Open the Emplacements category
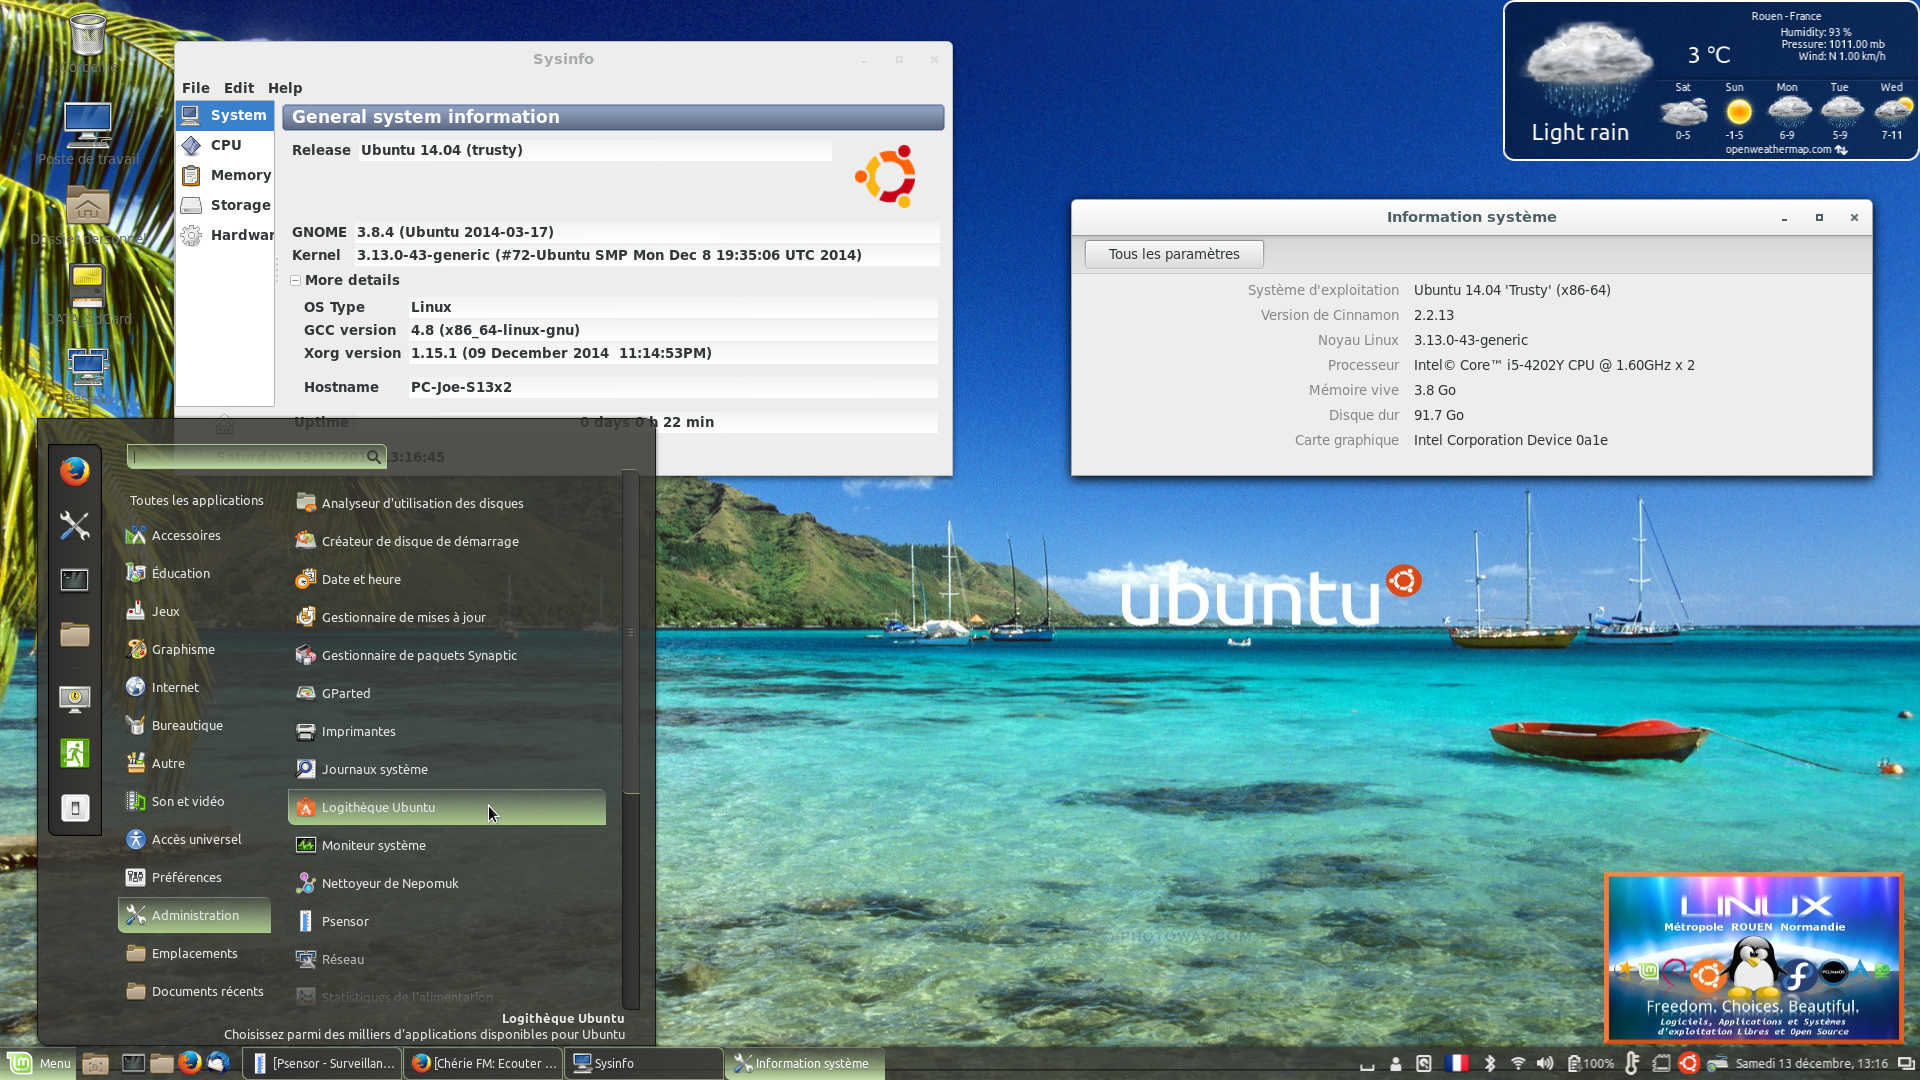Viewport: 1920px width, 1080px height. click(x=195, y=954)
